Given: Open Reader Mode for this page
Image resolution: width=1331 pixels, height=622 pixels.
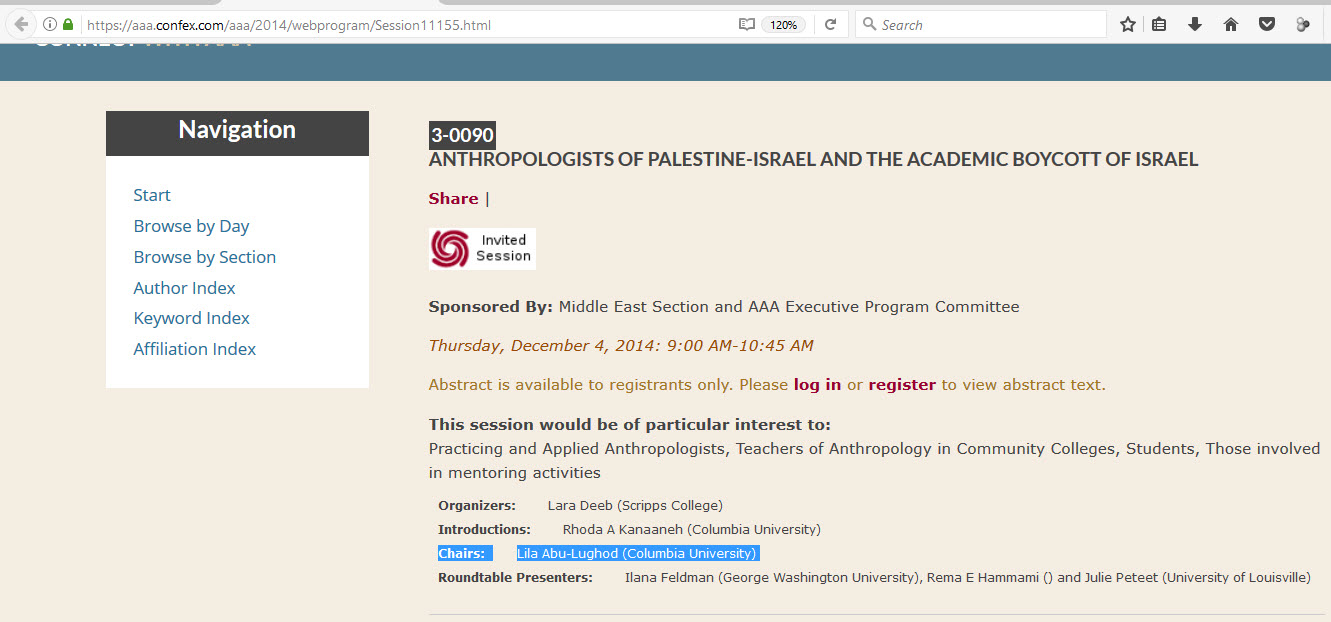Looking at the screenshot, I should tap(746, 23).
